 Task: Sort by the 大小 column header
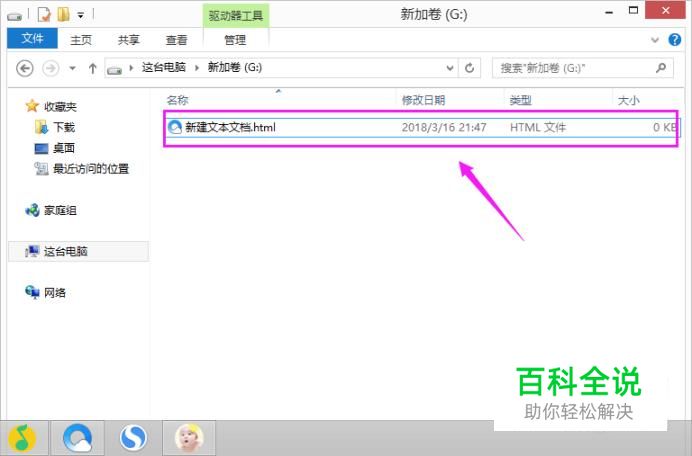coord(629,100)
